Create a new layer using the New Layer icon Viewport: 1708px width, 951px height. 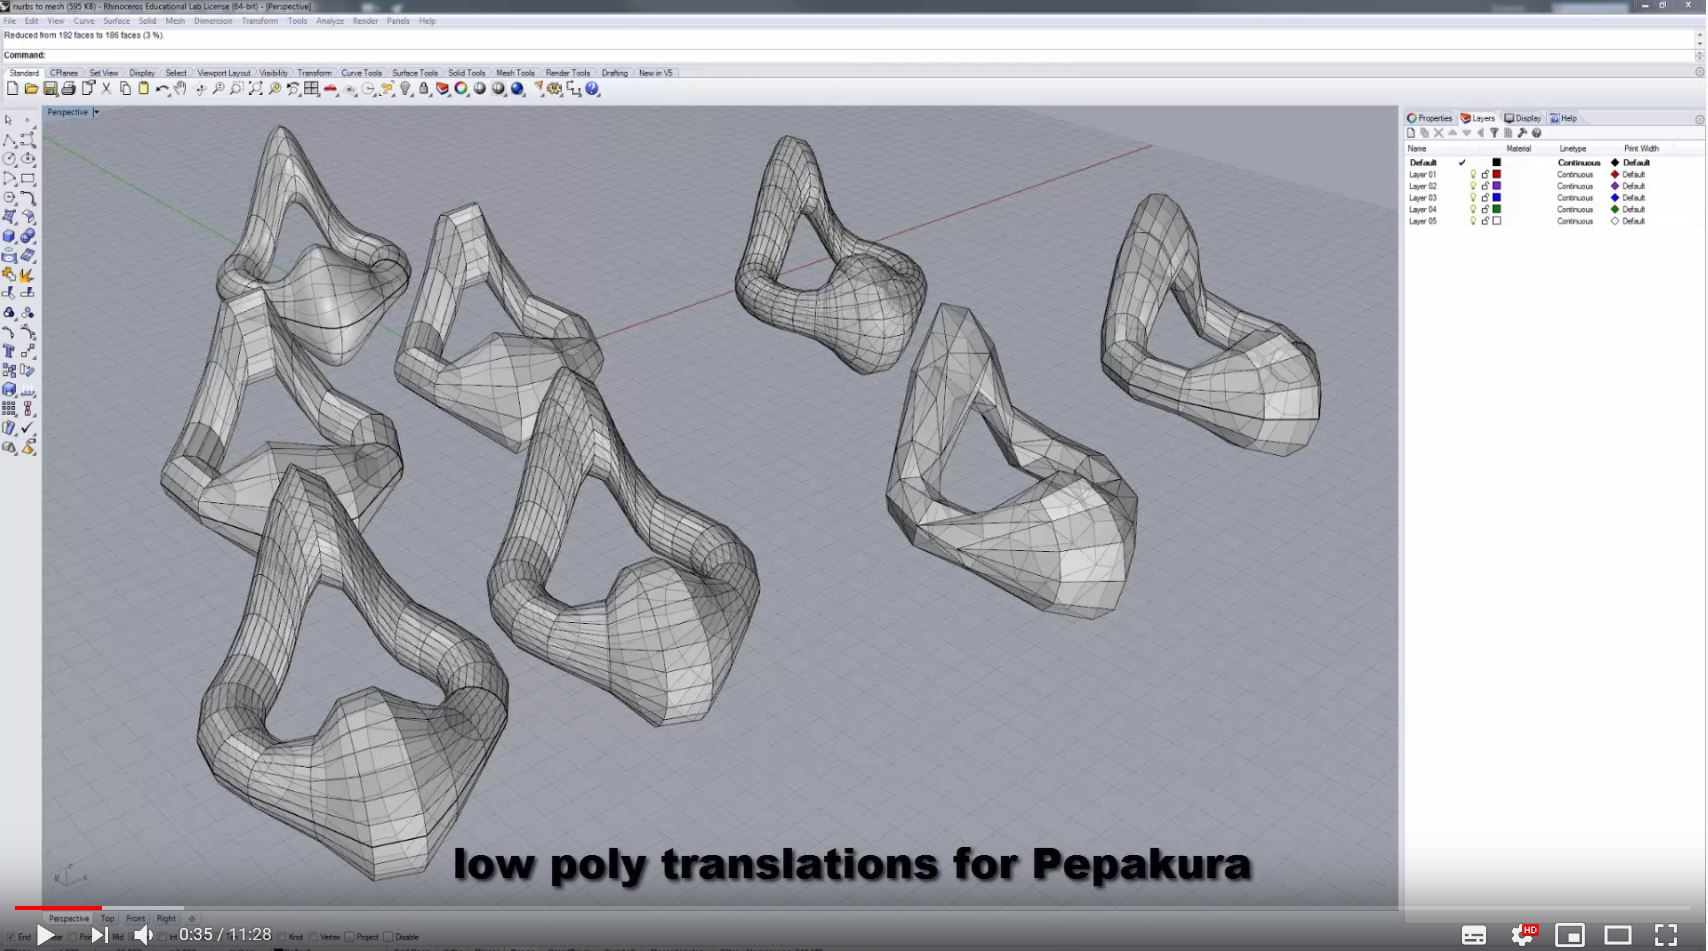1411,132
